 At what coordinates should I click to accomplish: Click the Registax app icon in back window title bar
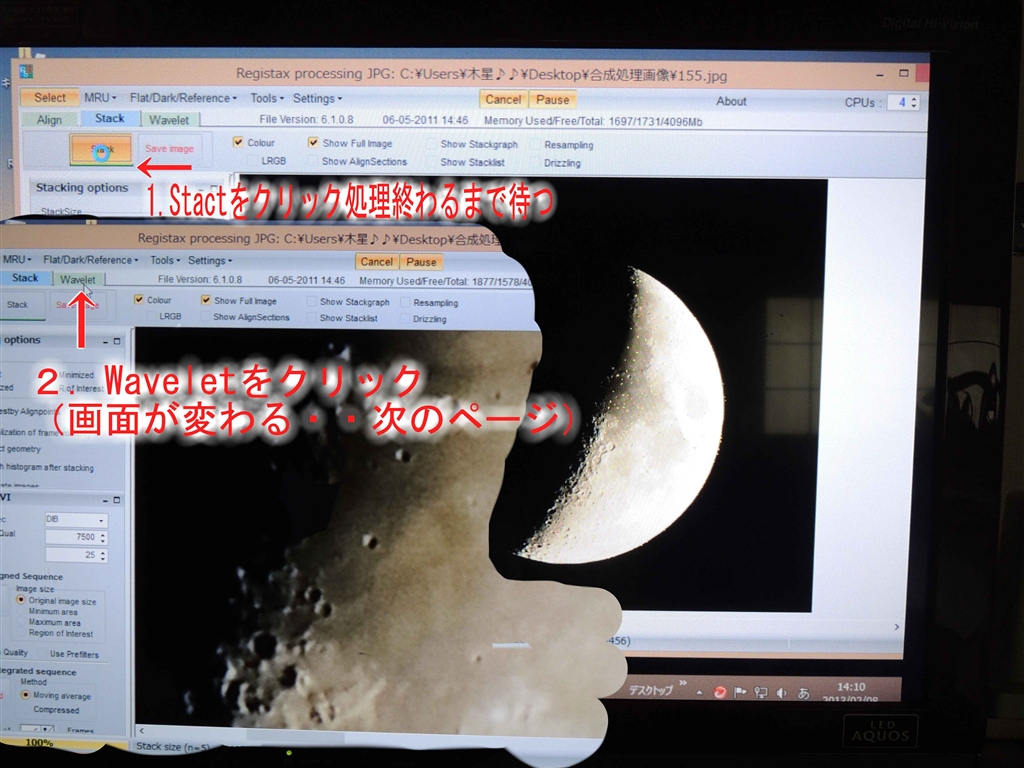click(x=25, y=71)
